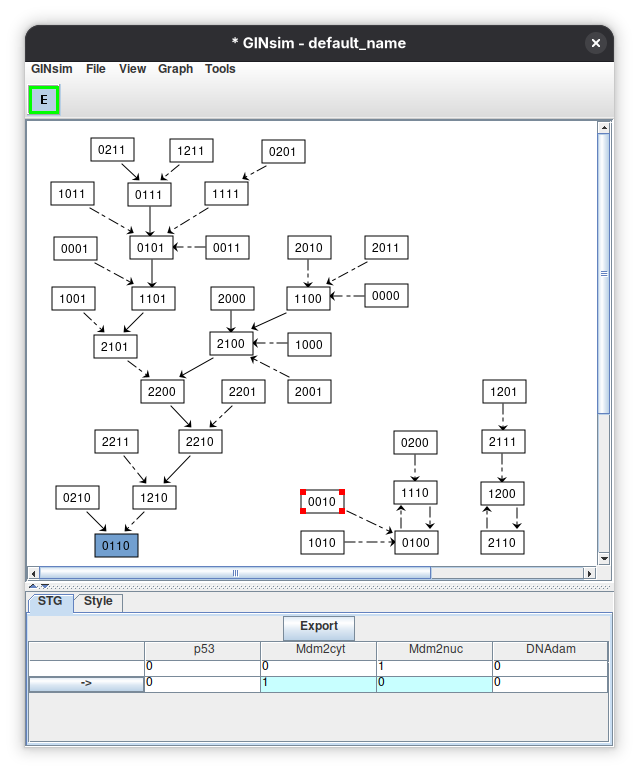Select the 0010 state node
Image resolution: width=639 pixels, height=772 pixels.
(x=322, y=501)
